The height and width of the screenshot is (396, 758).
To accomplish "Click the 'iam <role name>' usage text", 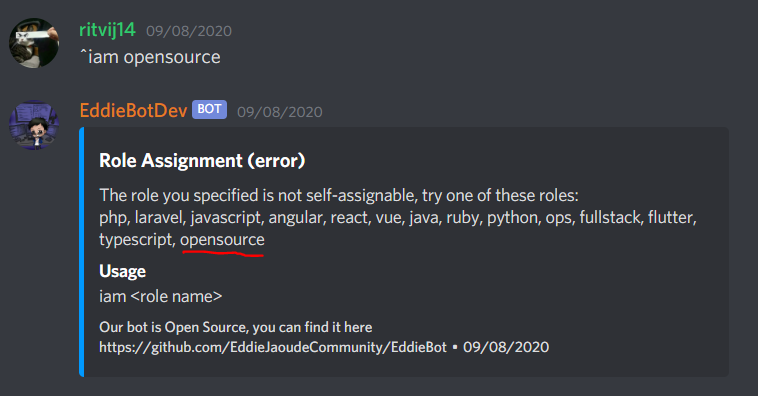I will pos(160,296).
